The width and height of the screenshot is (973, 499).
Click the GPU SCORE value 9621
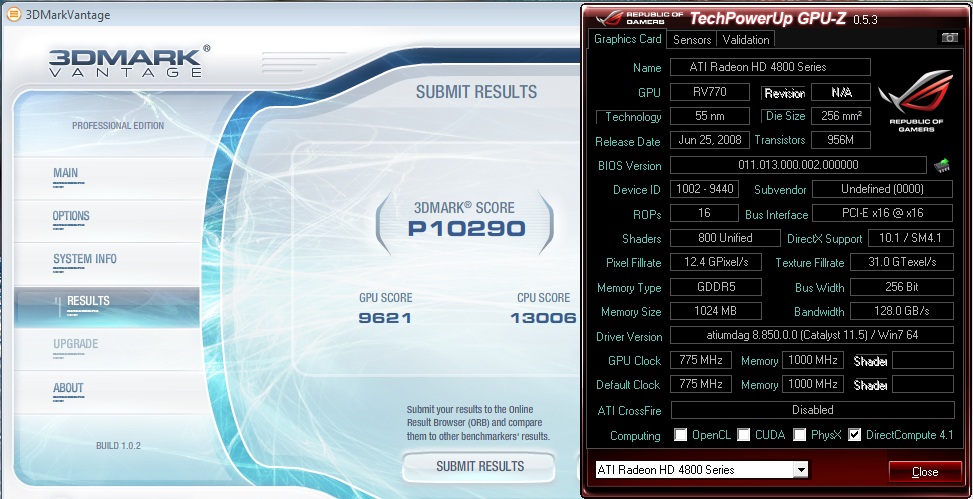(x=385, y=318)
